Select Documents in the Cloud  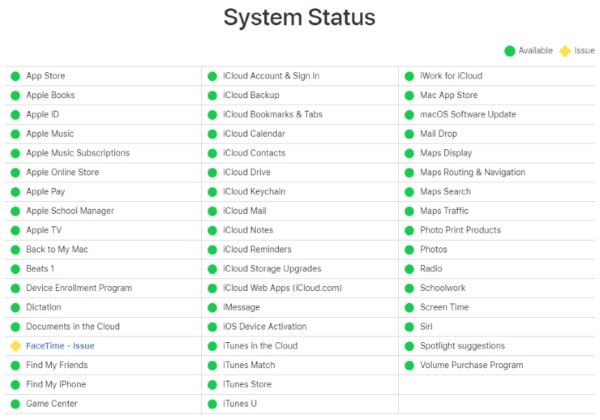73,327
